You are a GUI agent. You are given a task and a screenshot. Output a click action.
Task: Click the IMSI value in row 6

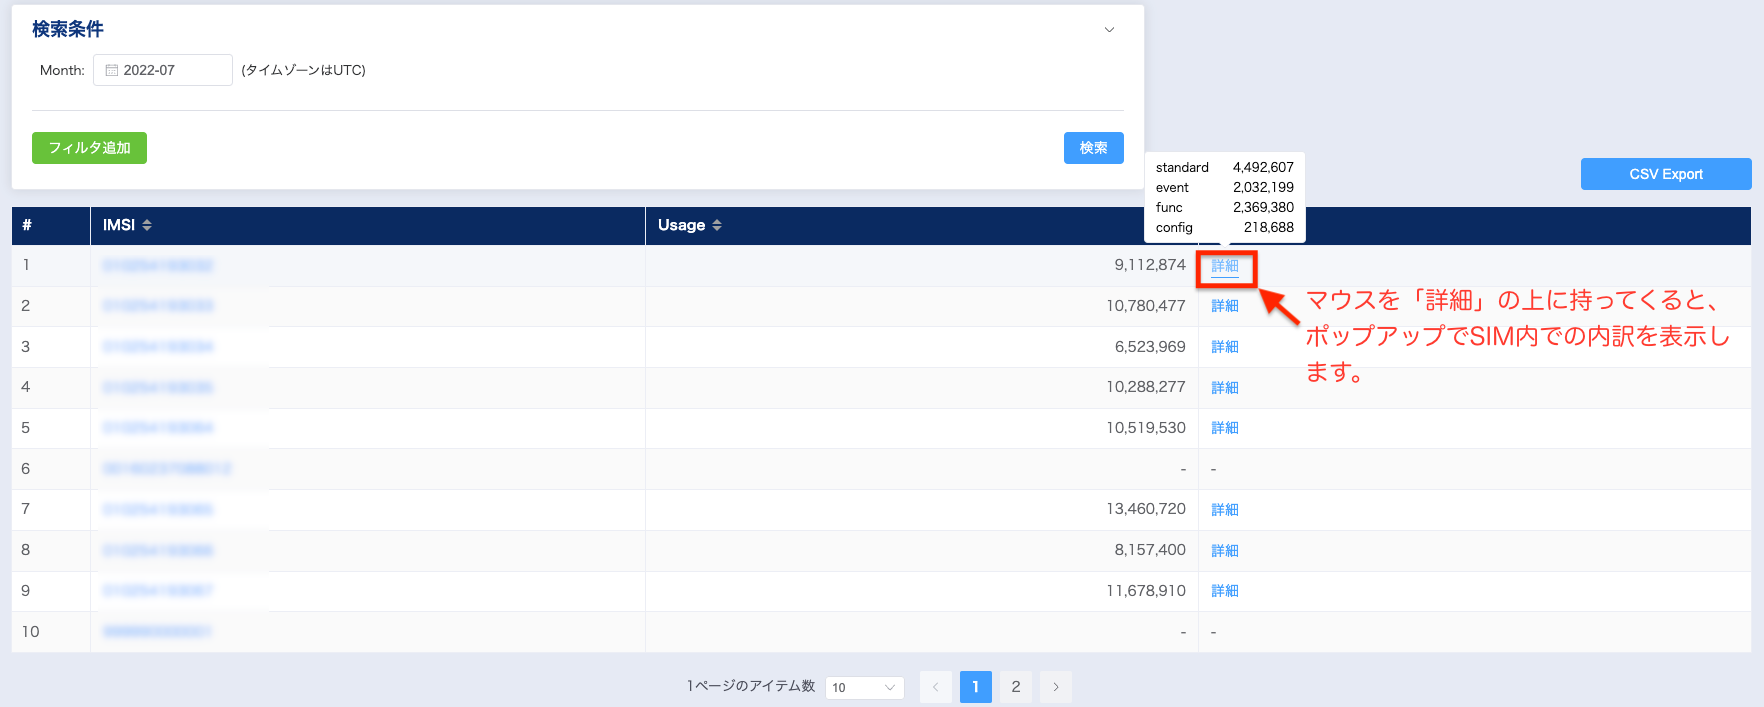pyautogui.click(x=167, y=469)
